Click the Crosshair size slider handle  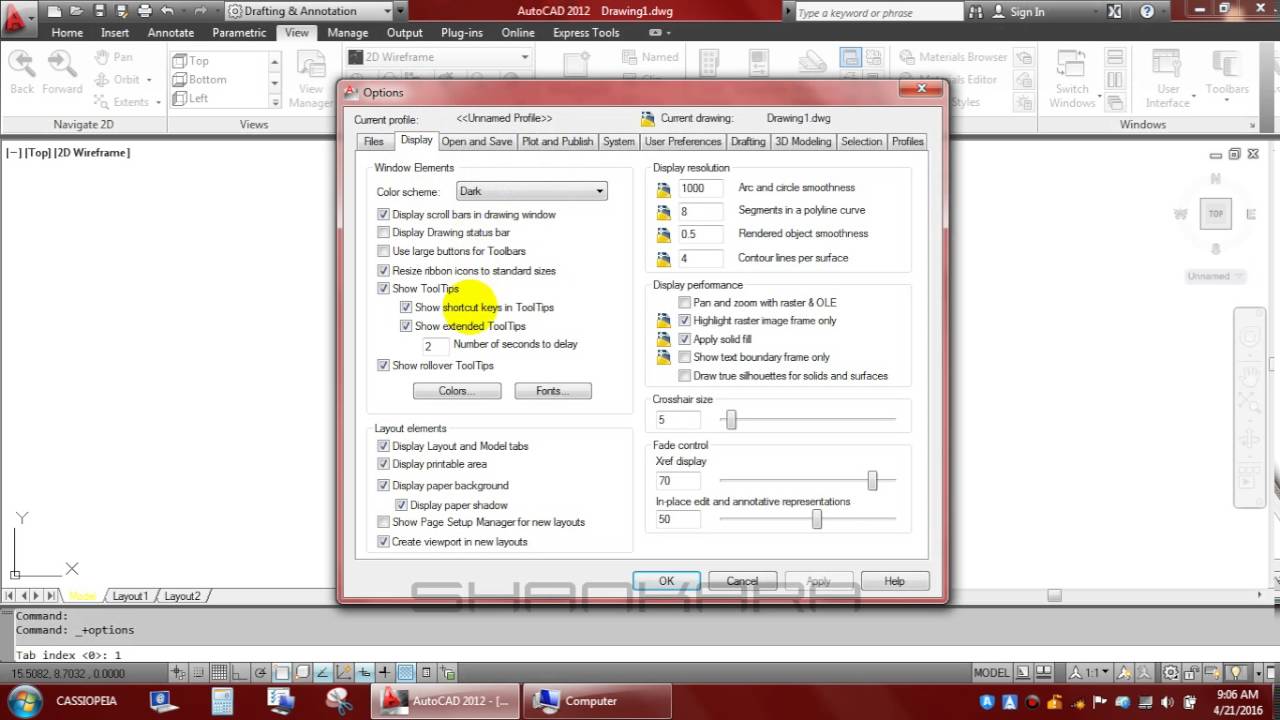pyautogui.click(x=731, y=420)
